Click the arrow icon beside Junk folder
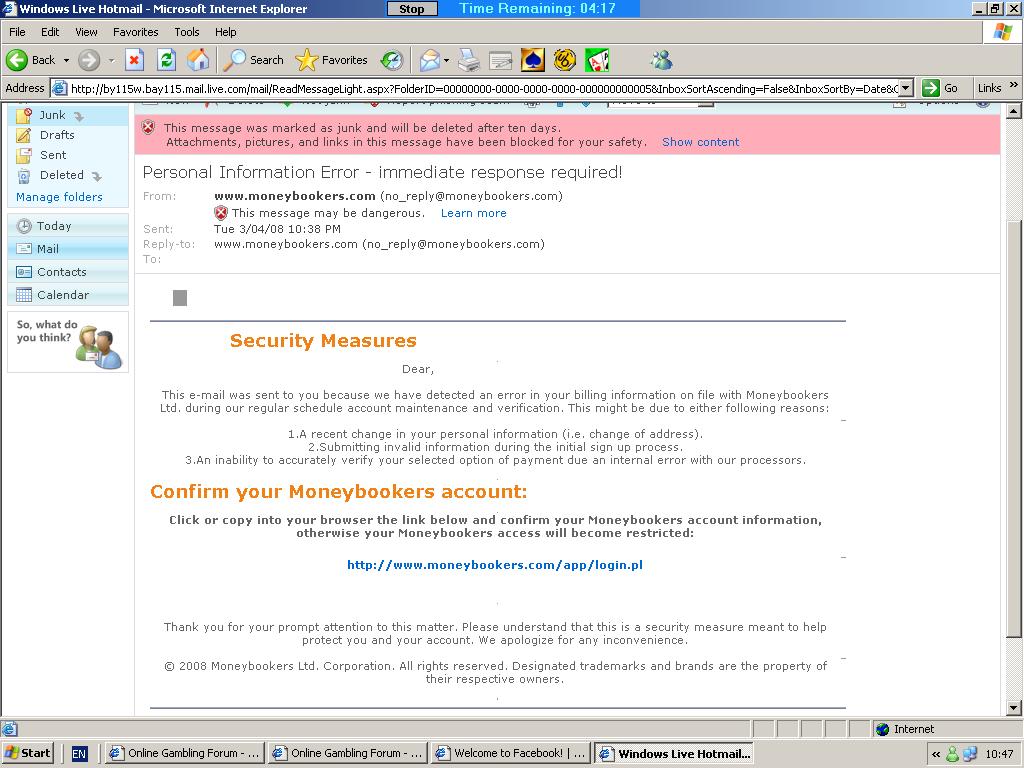Image resolution: width=1024 pixels, height=768 pixels. coord(79,116)
